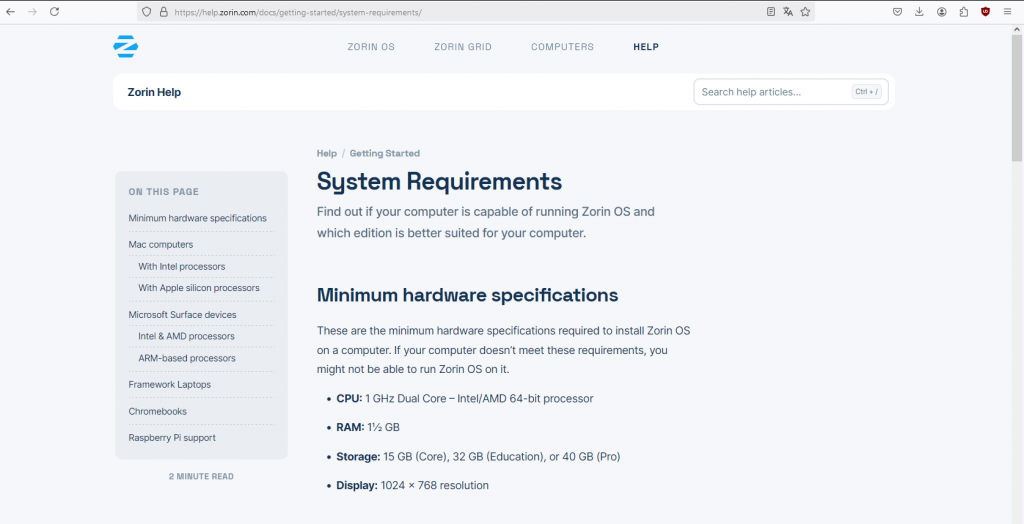Open the Extensions puzzle icon
Image resolution: width=1024 pixels, height=524 pixels.
pos(963,12)
